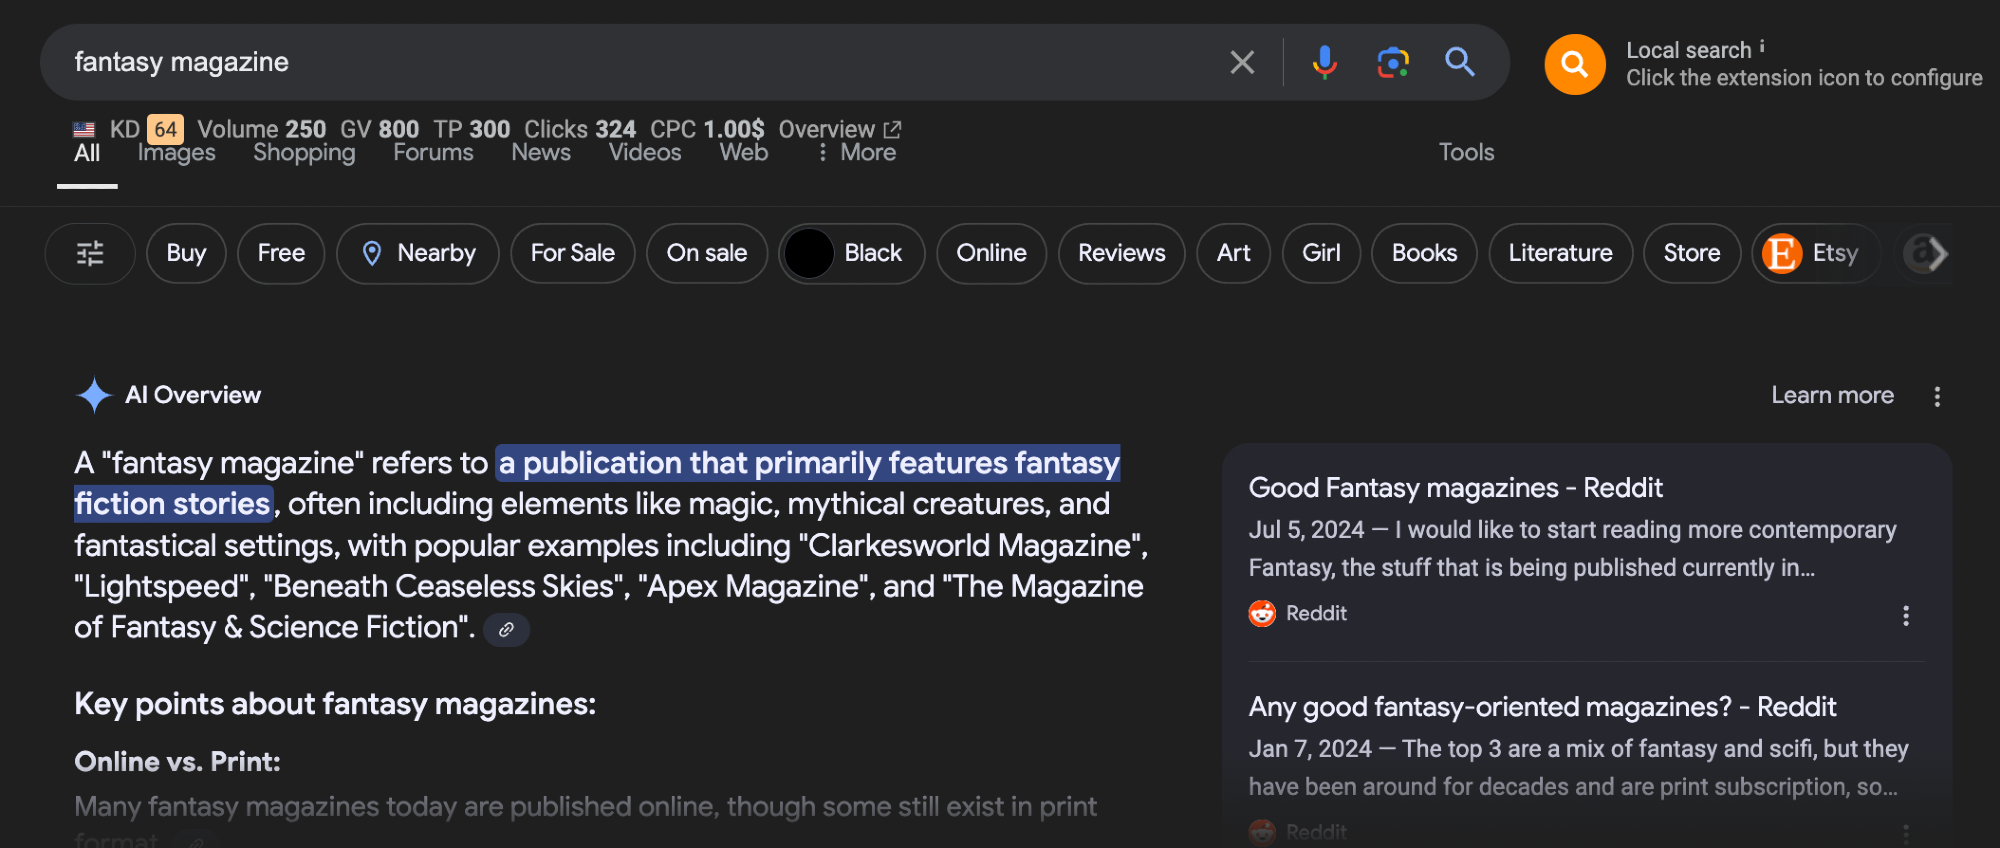Open the Tools options
Screen dimensions: 2000x848
click(x=1465, y=152)
